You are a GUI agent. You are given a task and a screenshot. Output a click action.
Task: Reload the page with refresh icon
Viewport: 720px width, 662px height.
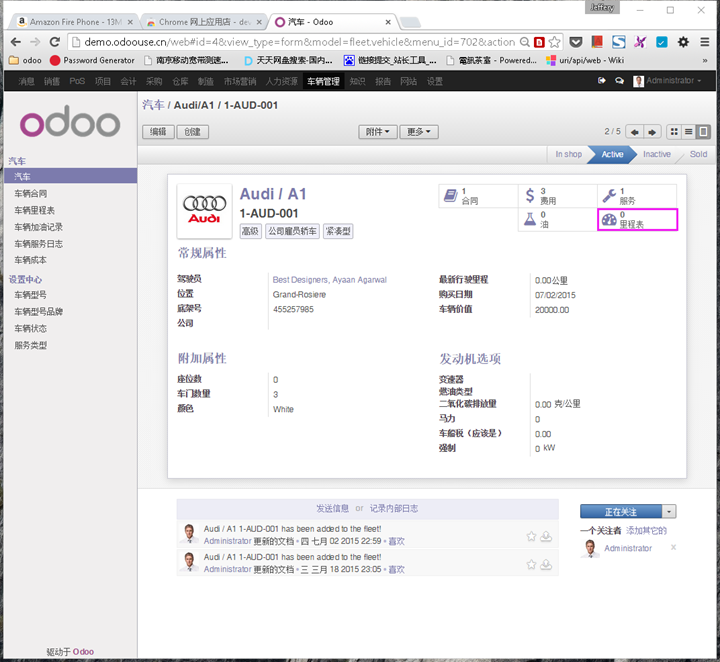(55, 42)
